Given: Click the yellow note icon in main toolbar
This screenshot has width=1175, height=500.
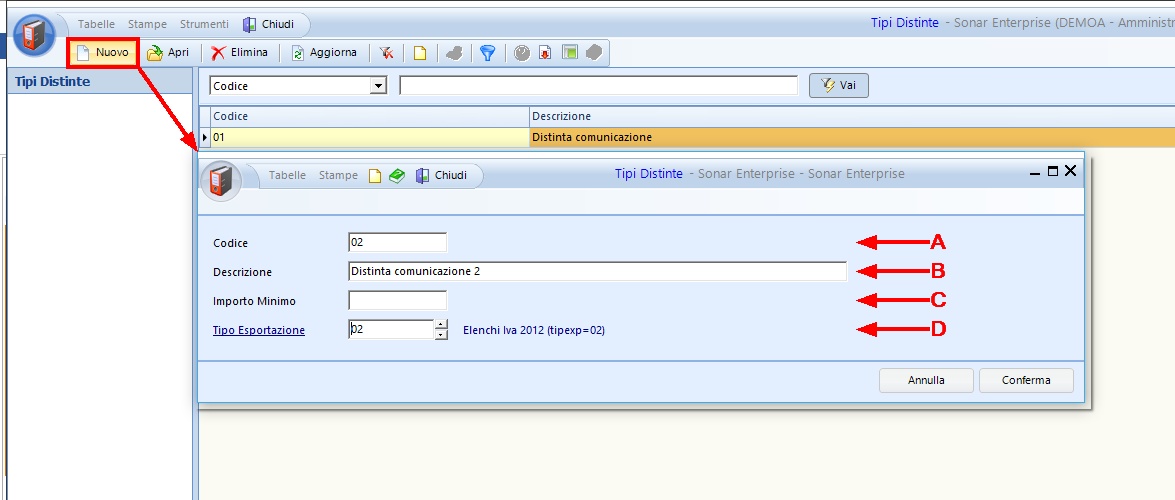Looking at the screenshot, I should (421, 53).
